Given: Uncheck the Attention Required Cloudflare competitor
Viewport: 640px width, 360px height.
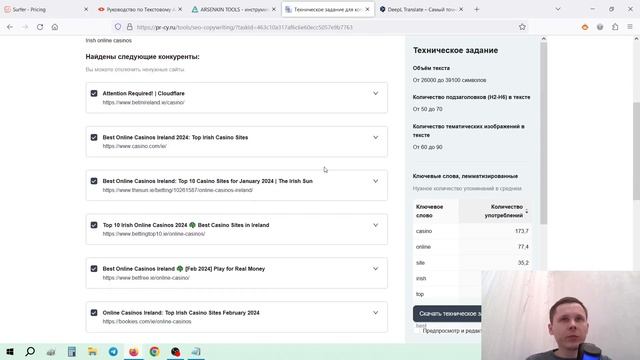Looking at the screenshot, I should tap(94, 93).
